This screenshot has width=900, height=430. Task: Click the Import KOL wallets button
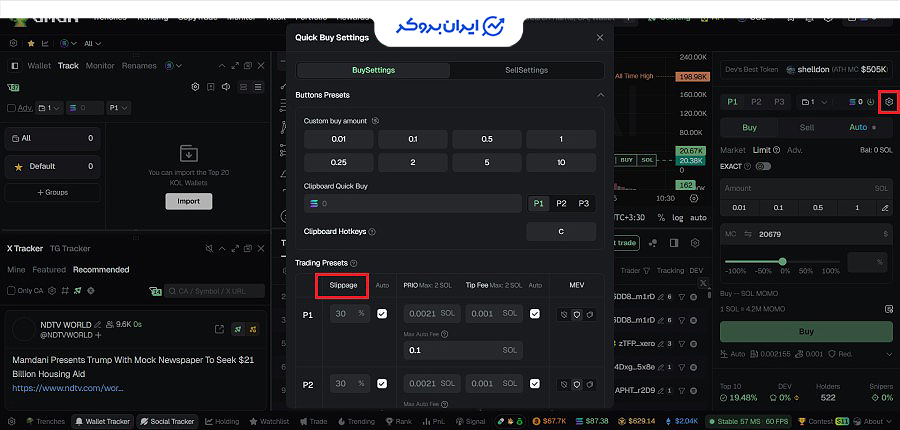click(189, 202)
